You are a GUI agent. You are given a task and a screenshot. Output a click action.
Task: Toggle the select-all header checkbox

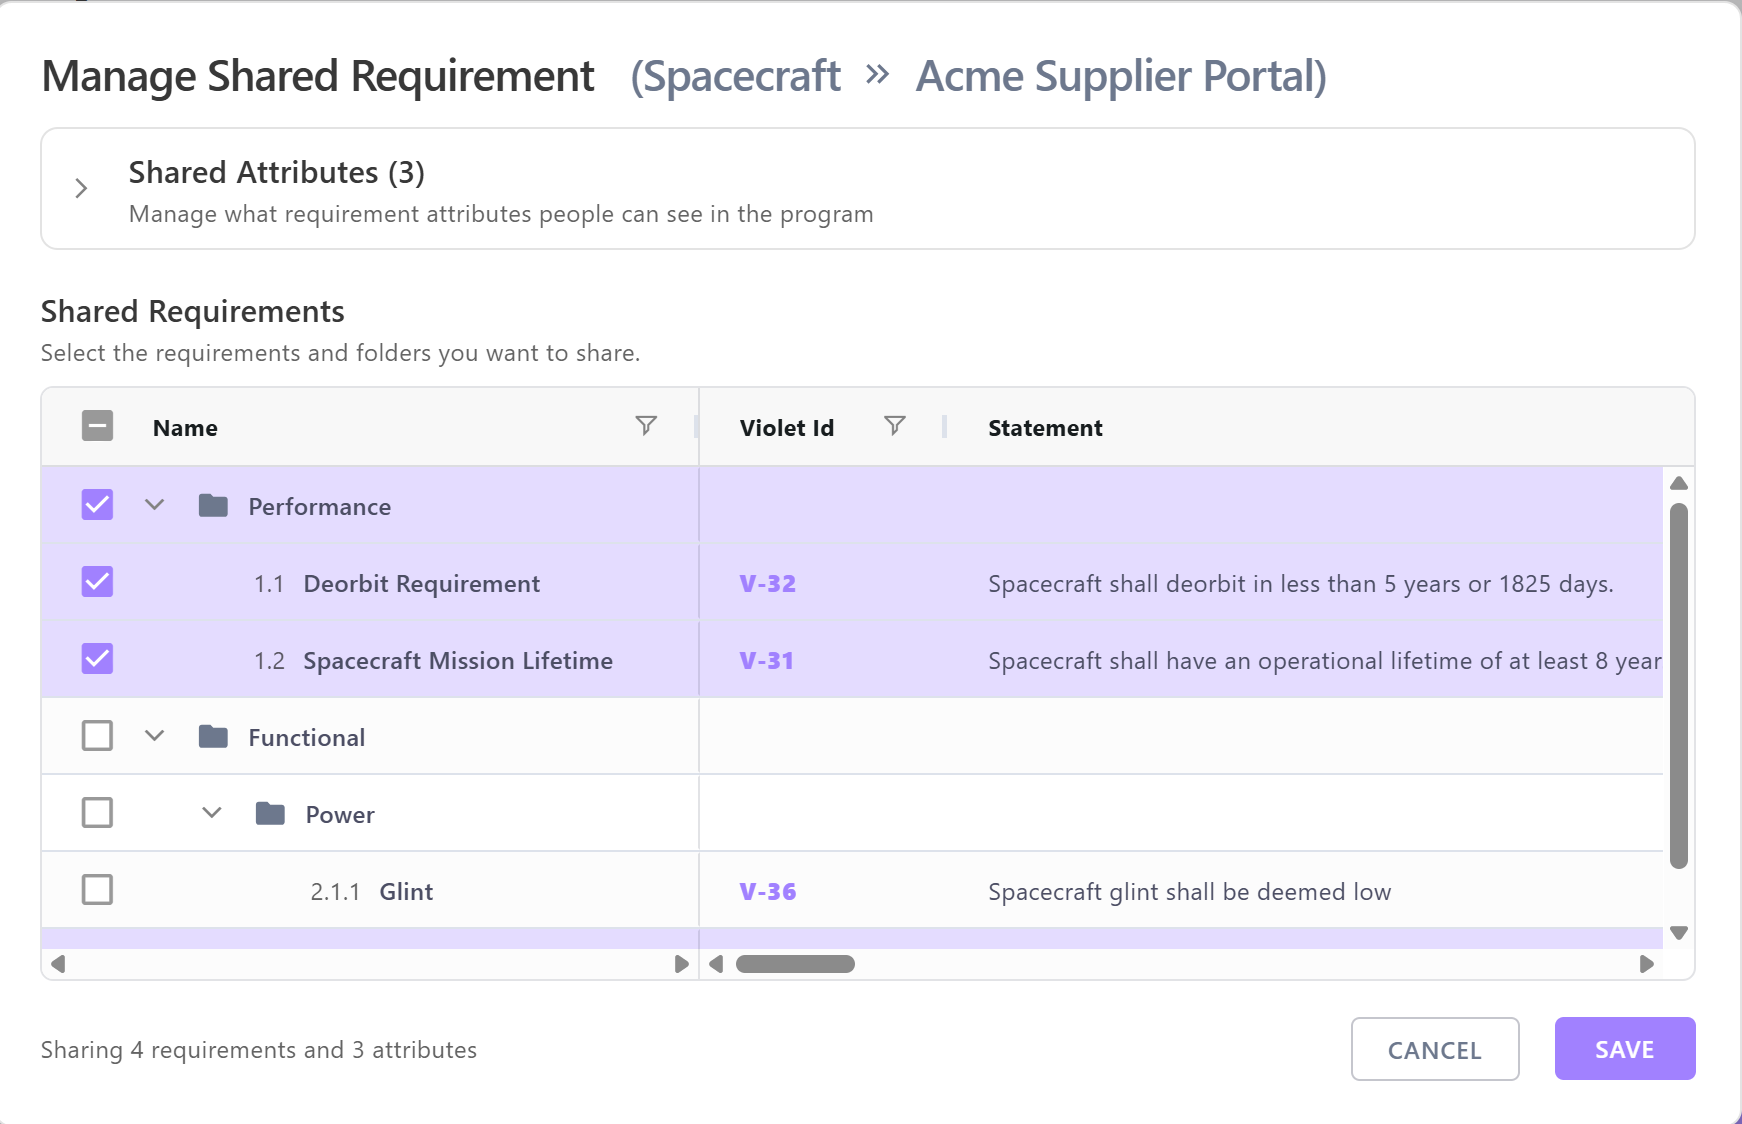point(97,426)
